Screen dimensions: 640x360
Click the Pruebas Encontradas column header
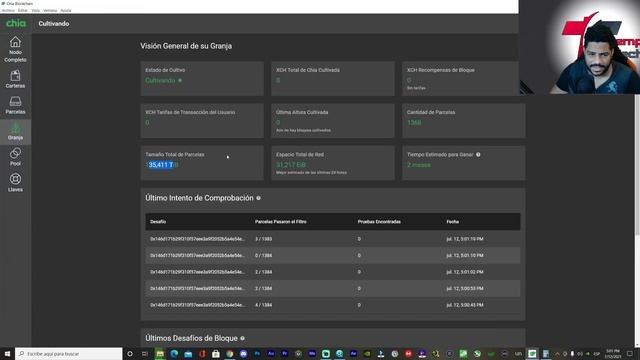tap(379, 222)
